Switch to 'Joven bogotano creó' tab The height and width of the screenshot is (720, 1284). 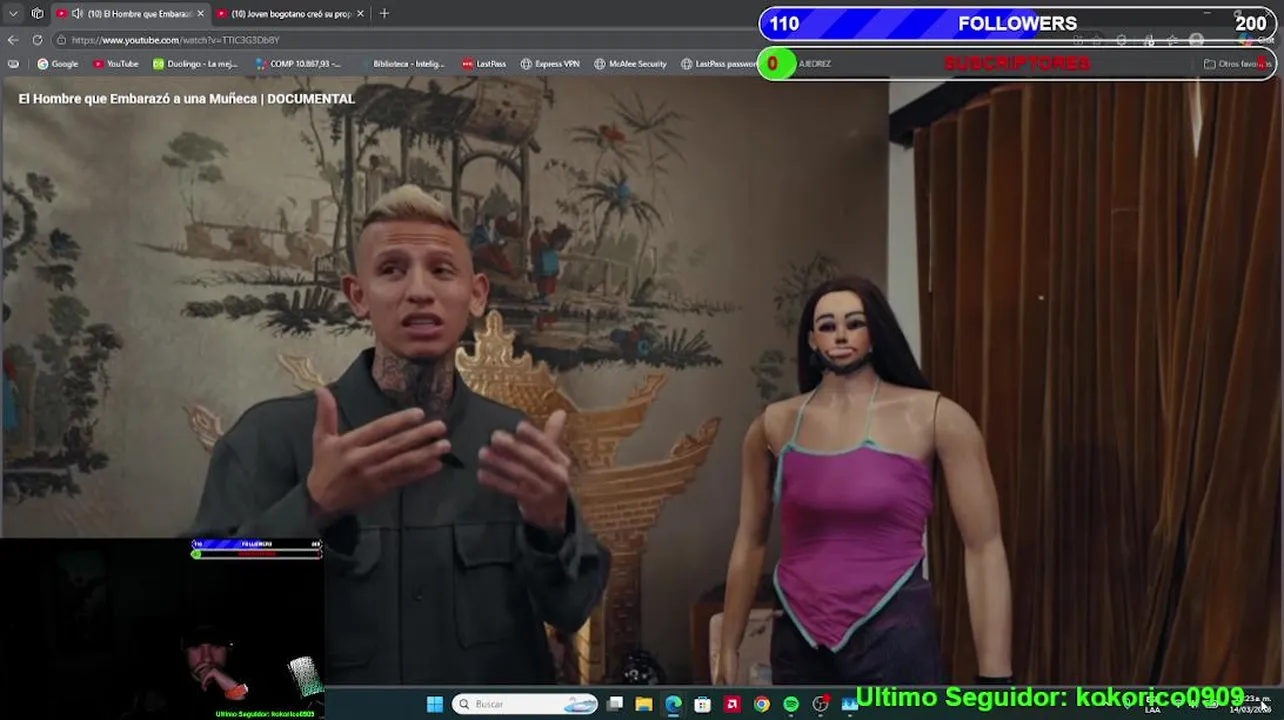click(290, 14)
